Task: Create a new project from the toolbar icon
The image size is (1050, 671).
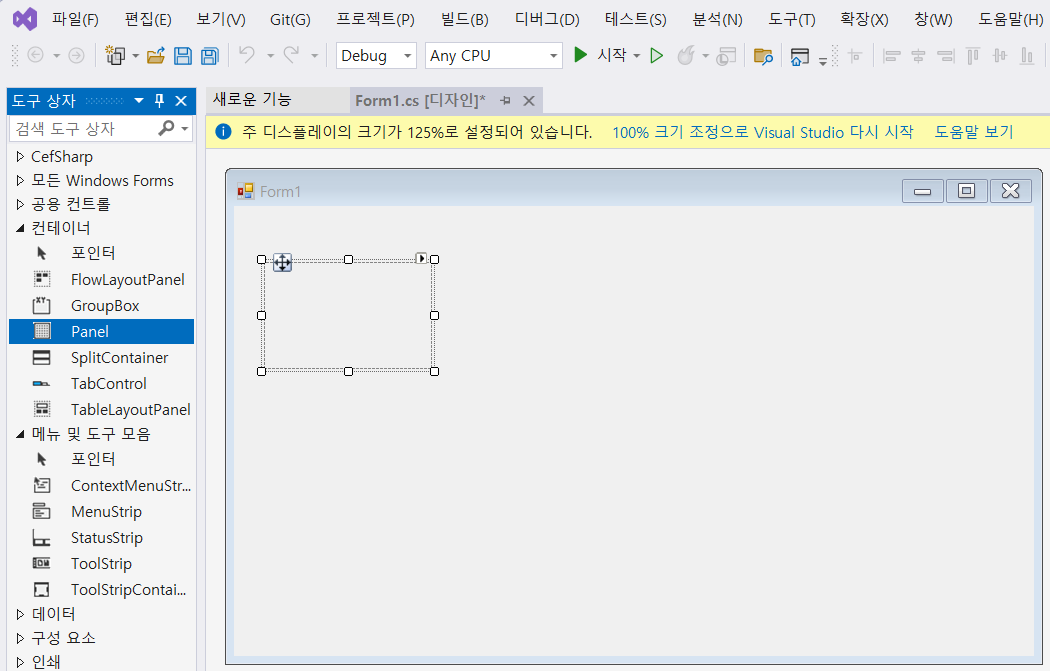Action: point(115,56)
